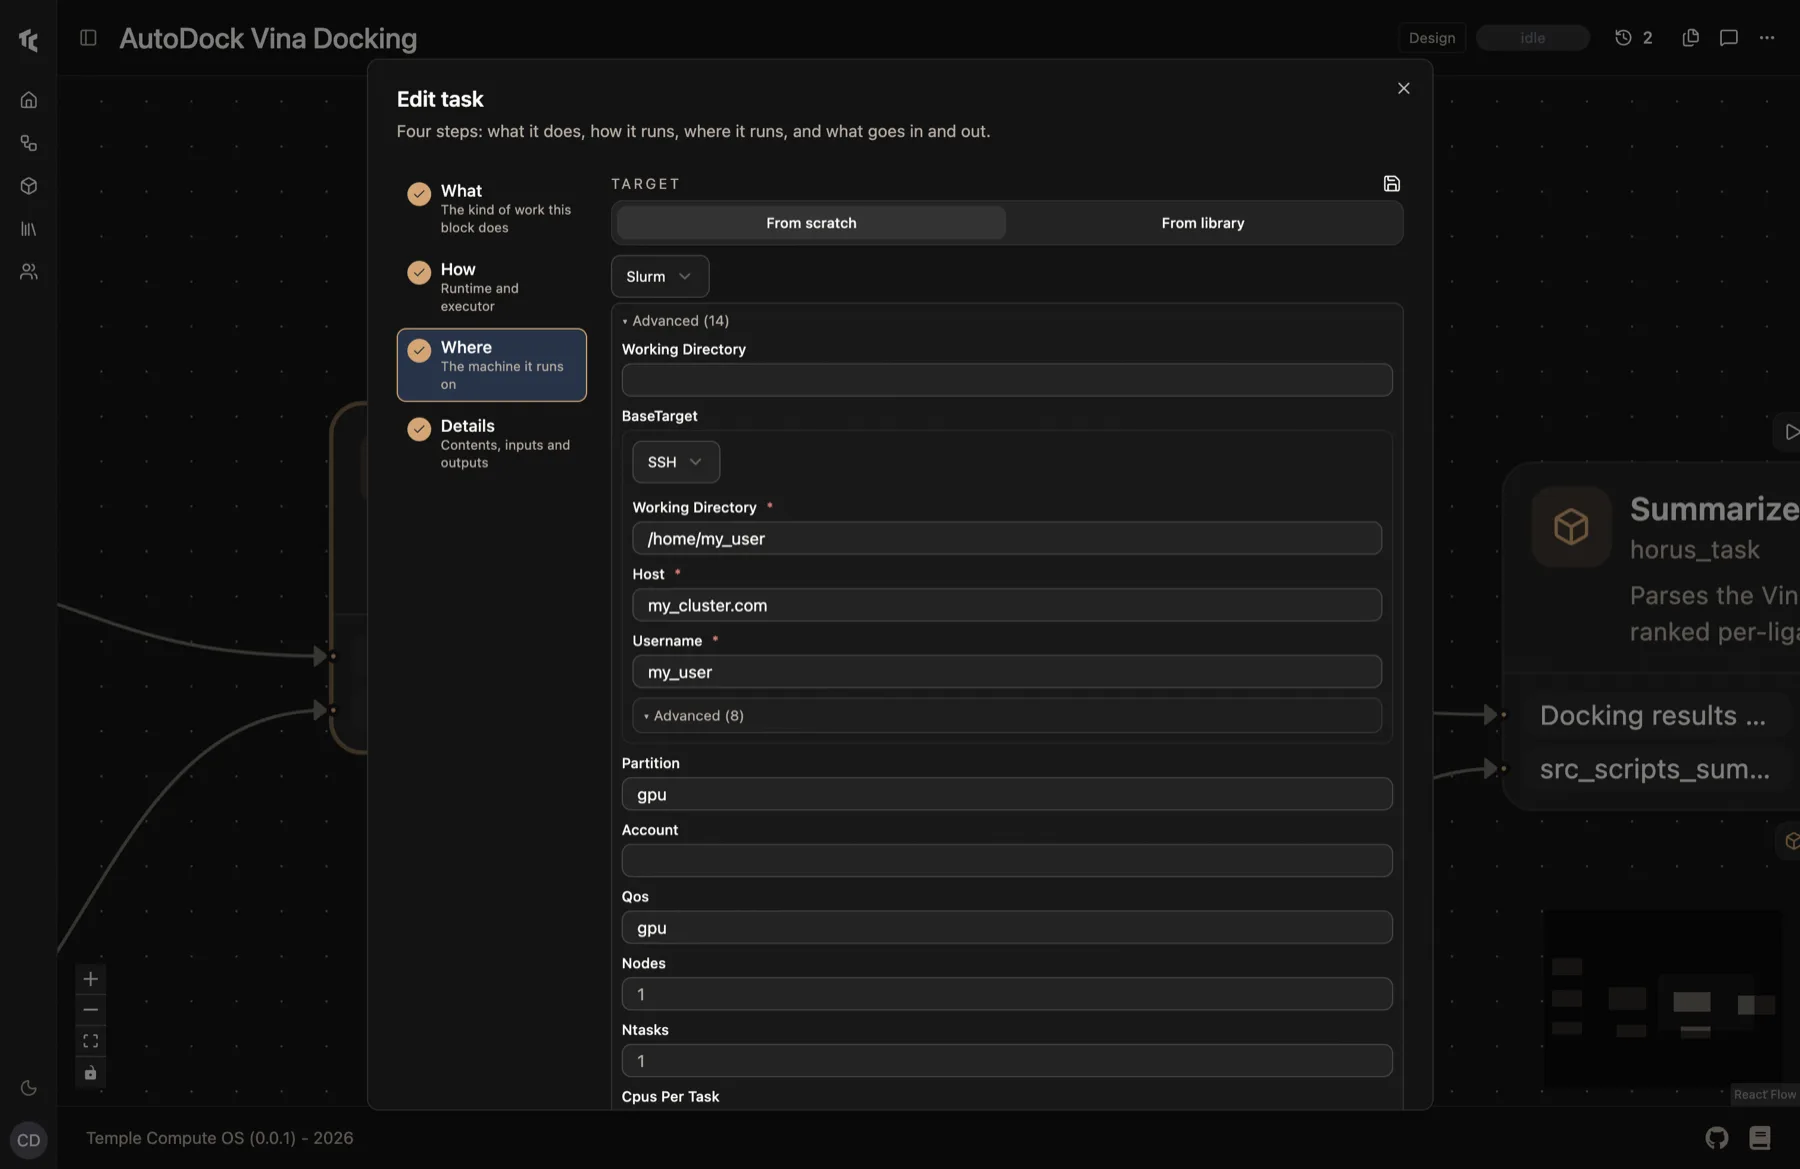This screenshot has height=1169, width=1800.
Task: Select the From scratch tab
Action: 811,223
